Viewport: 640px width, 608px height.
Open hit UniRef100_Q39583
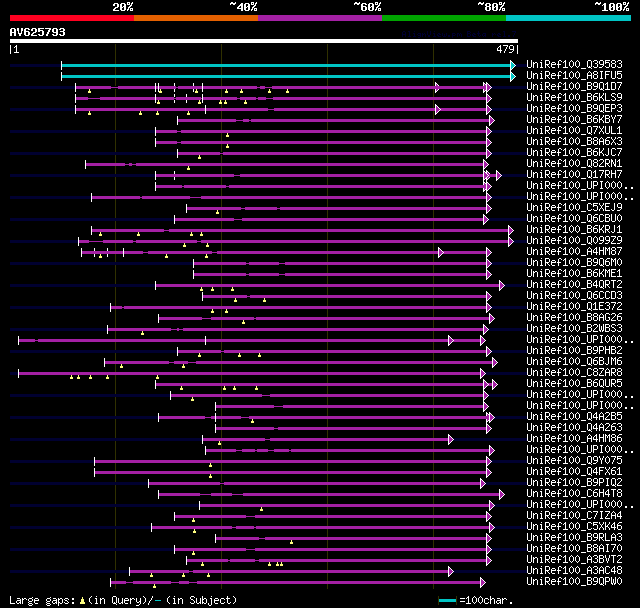[574, 64]
